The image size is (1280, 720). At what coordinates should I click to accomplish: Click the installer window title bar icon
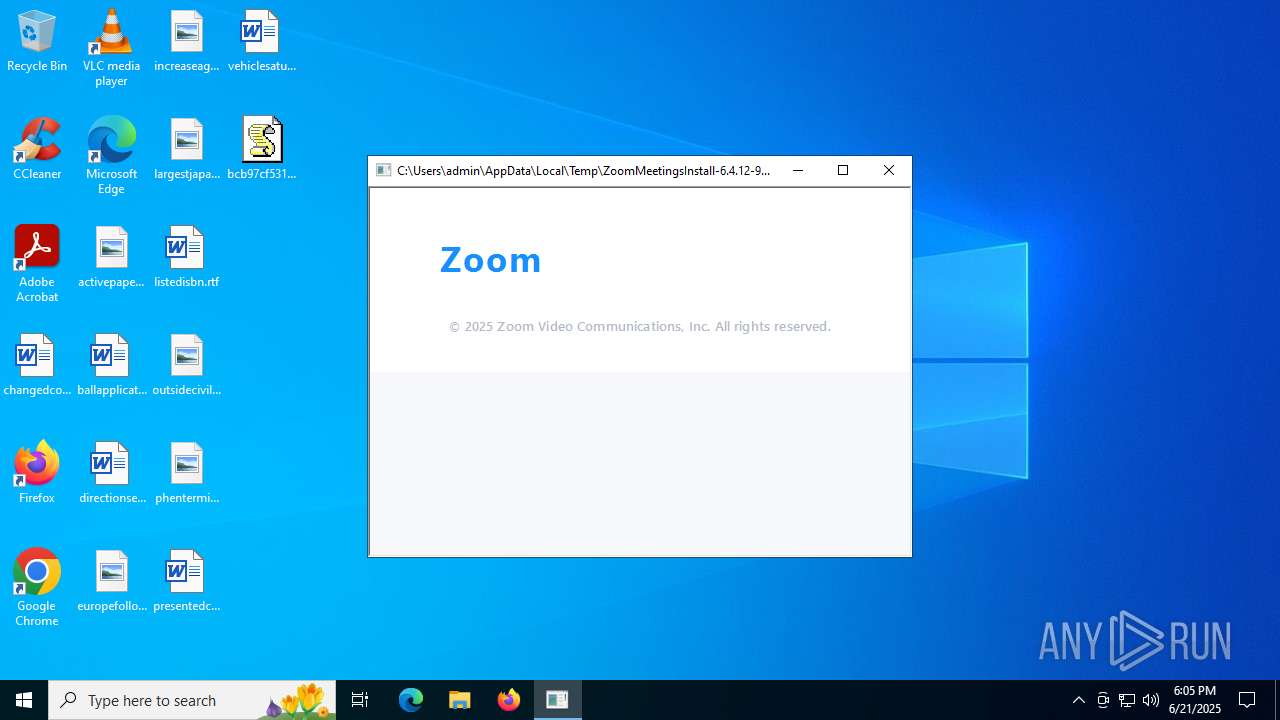coord(383,171)
